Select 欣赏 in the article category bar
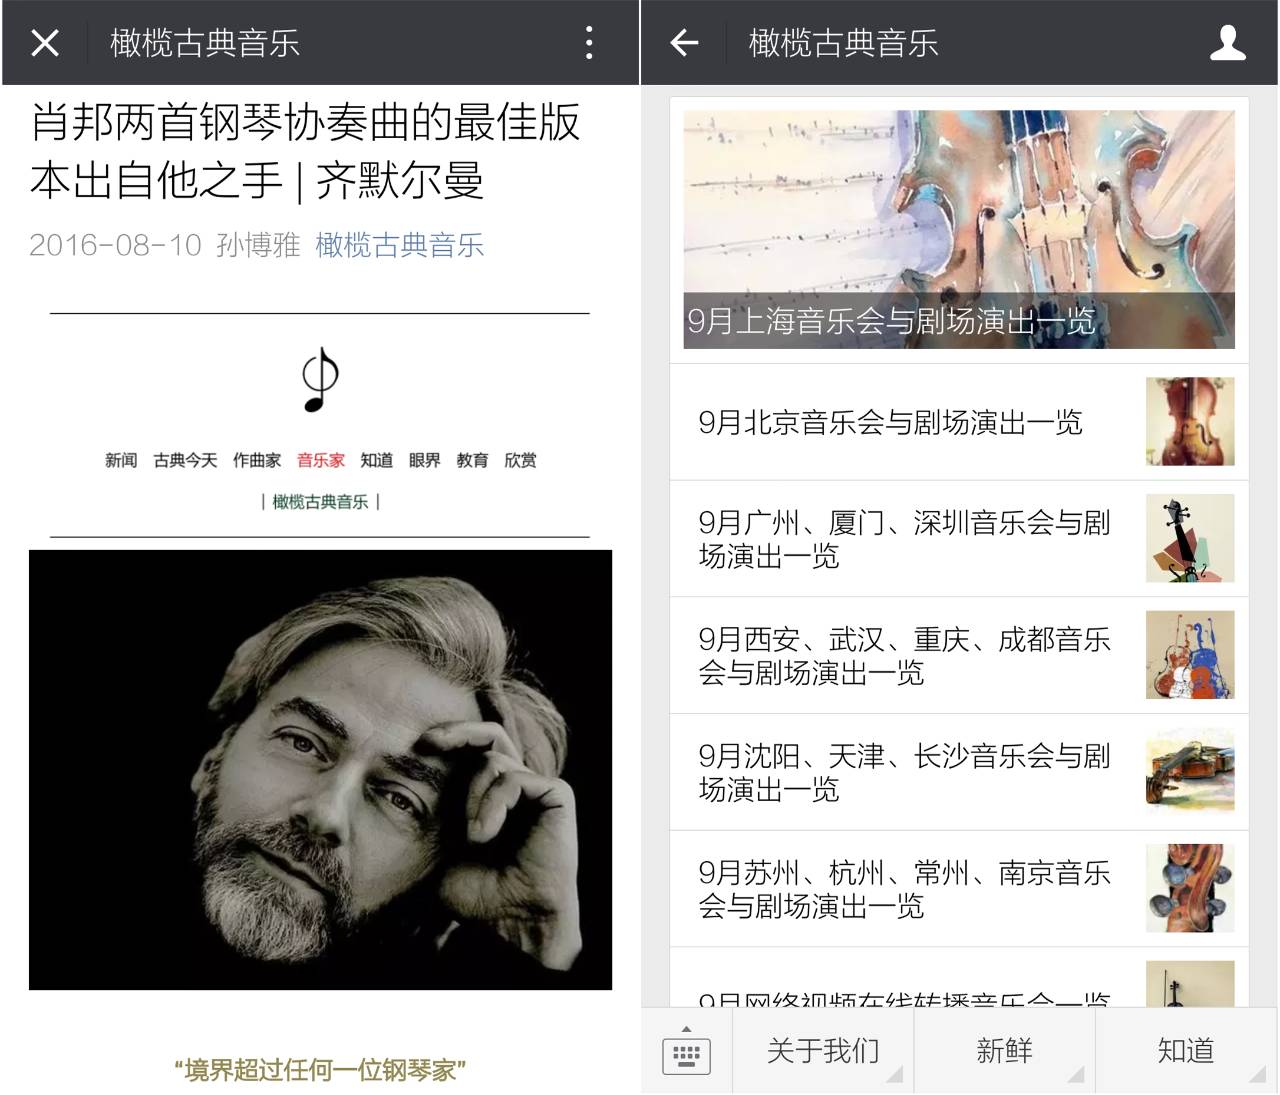 coord(520,460)
